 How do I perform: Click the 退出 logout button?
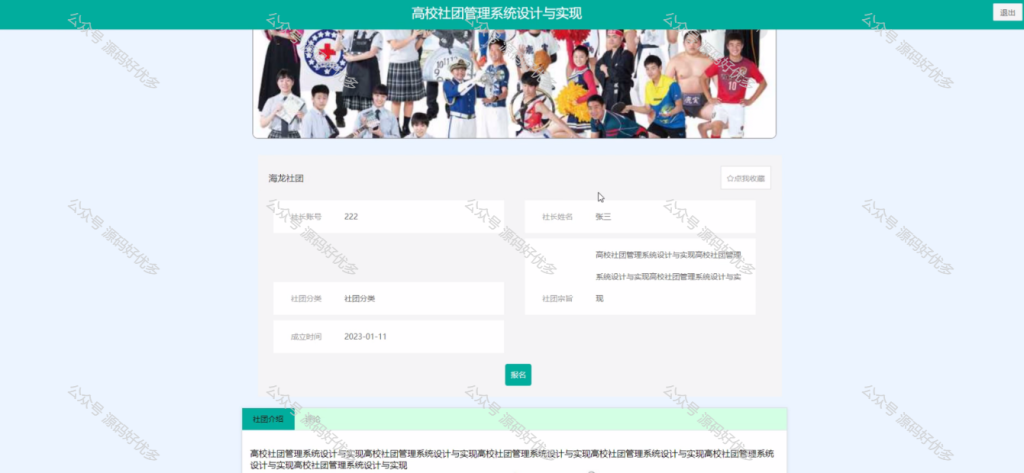click(x=1007, y=12)
